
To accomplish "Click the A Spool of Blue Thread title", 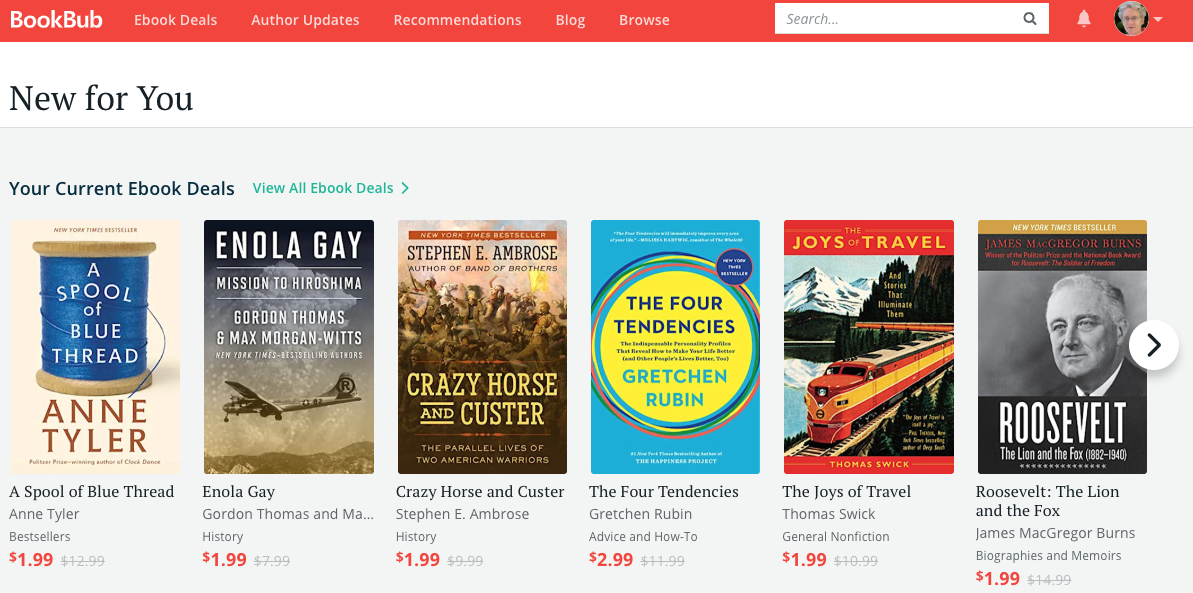I will [91, 492].
